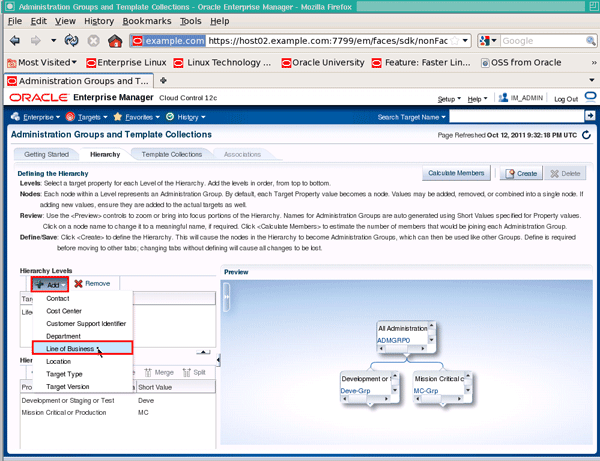Click the Search Target Name go arrow
This screenshot has width=600, height=461.
click(x=590, y=115)
